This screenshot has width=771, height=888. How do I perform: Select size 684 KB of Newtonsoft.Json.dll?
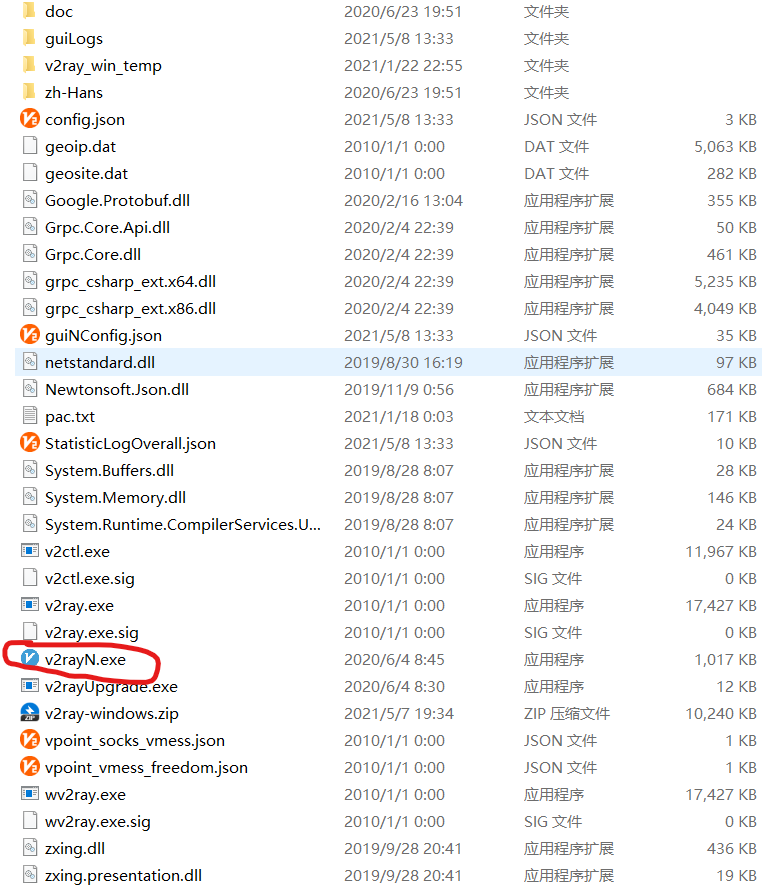pyautogui.click(x=731, y=390)
